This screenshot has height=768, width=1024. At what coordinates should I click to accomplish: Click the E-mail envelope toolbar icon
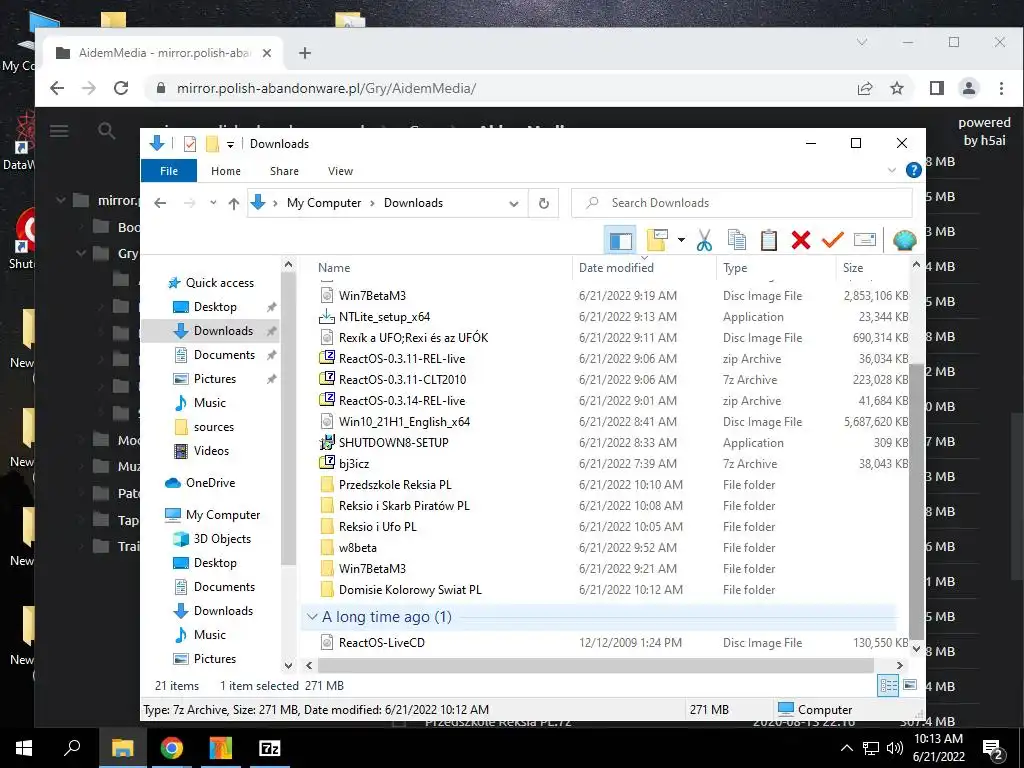coord(865,240)
